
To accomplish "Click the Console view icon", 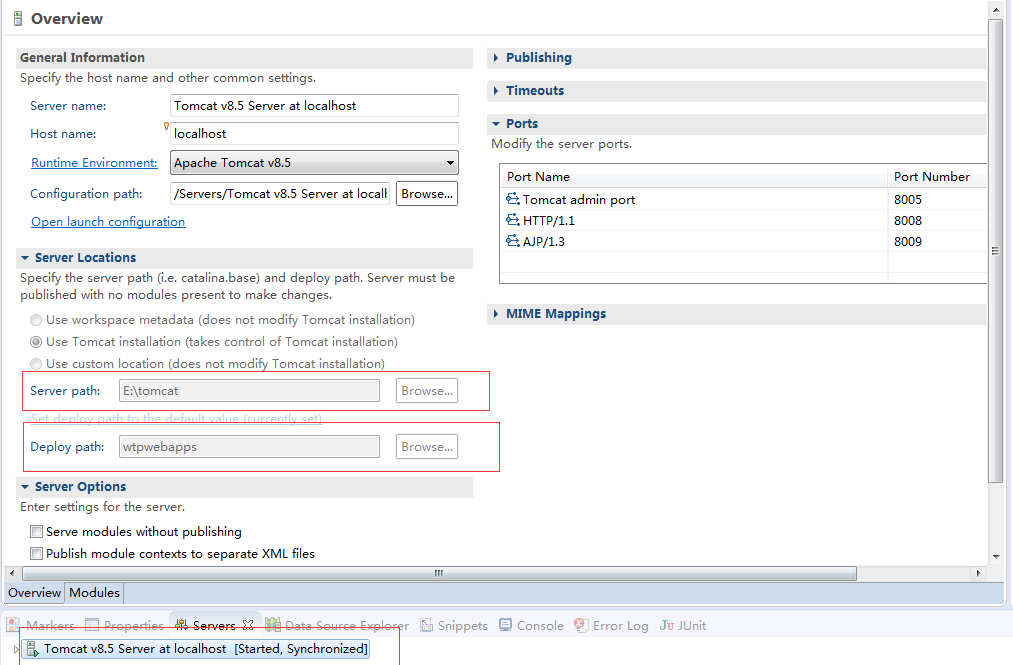I will pos(506,625).
